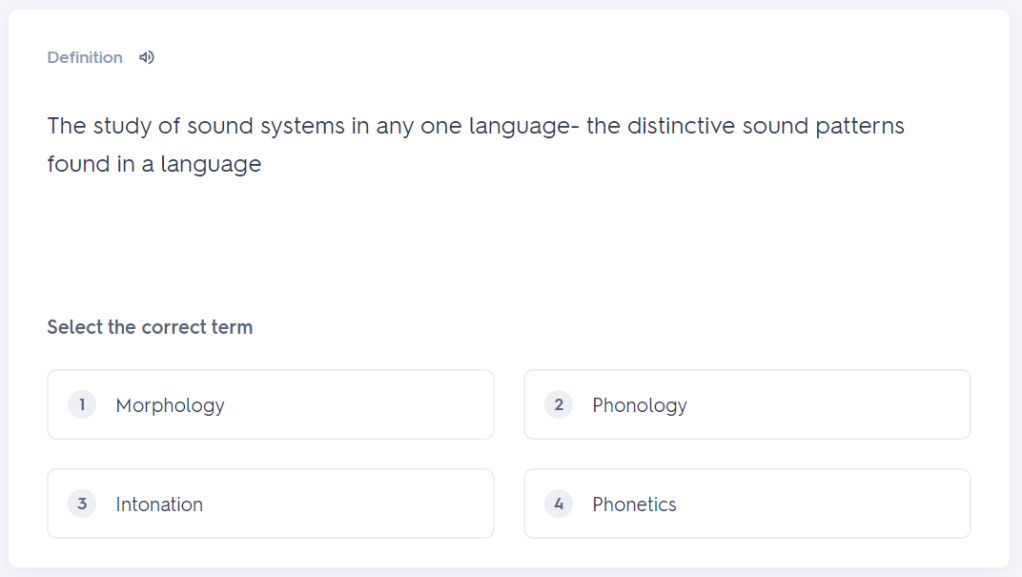
Task: Click the word "distinctive" in the definition
Action: pyautogui.click(x=684, y=127)
